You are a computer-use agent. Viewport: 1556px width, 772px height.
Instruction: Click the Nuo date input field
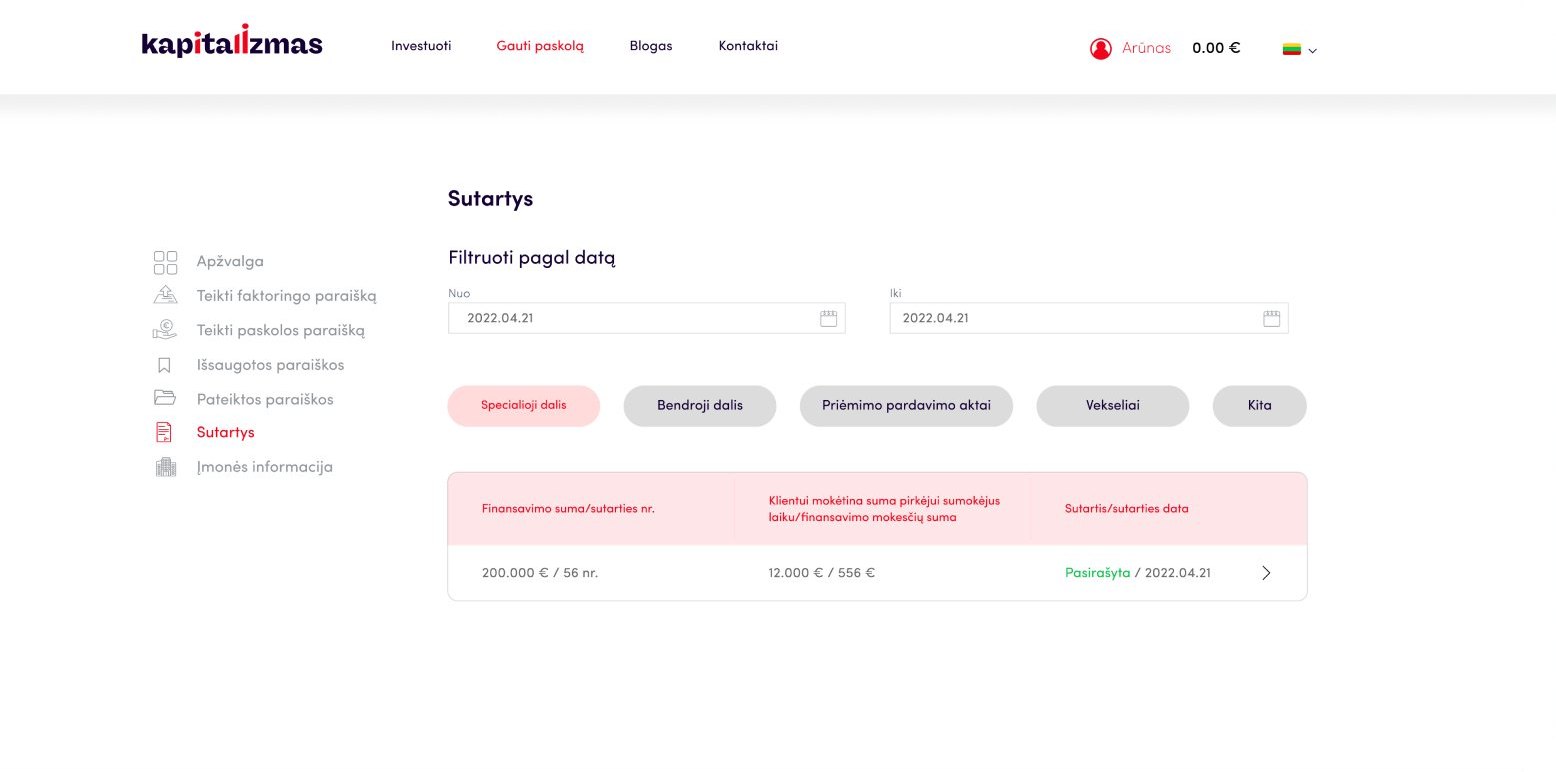click(647, 318)
